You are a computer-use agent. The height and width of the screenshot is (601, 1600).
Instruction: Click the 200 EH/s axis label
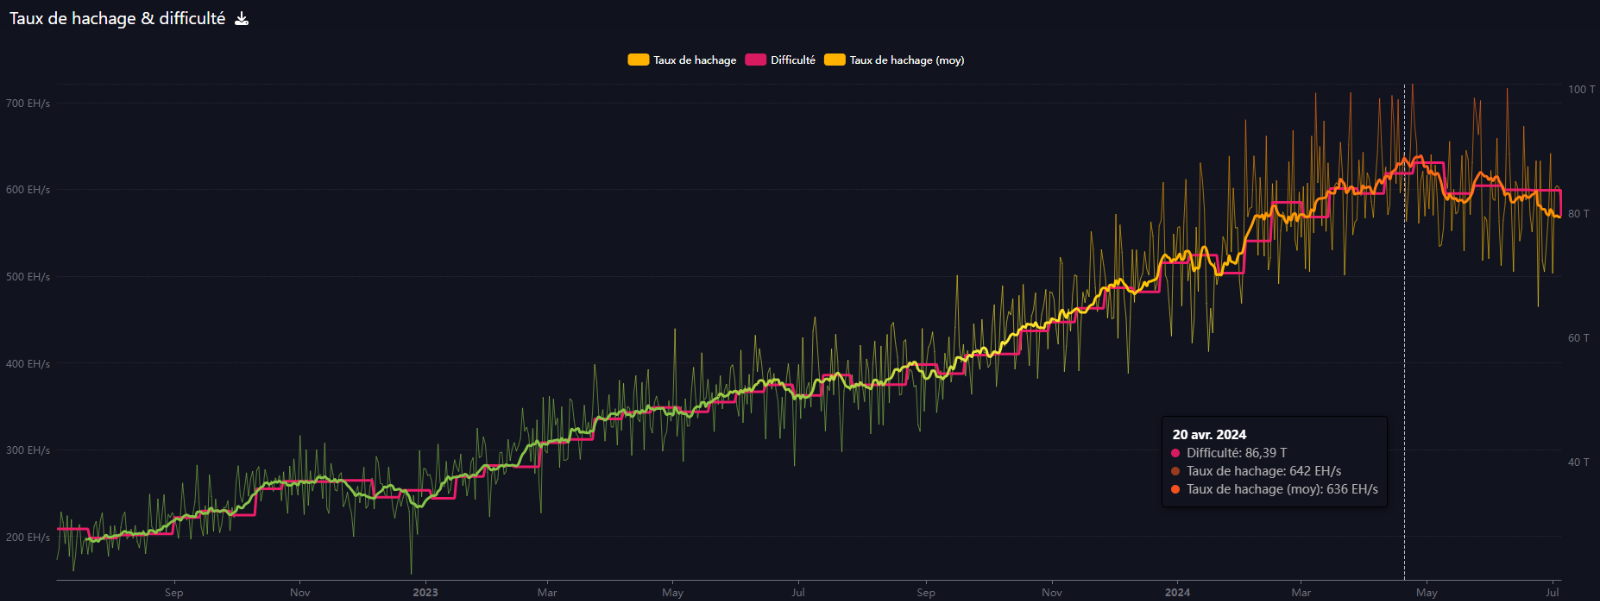(28, 537)
